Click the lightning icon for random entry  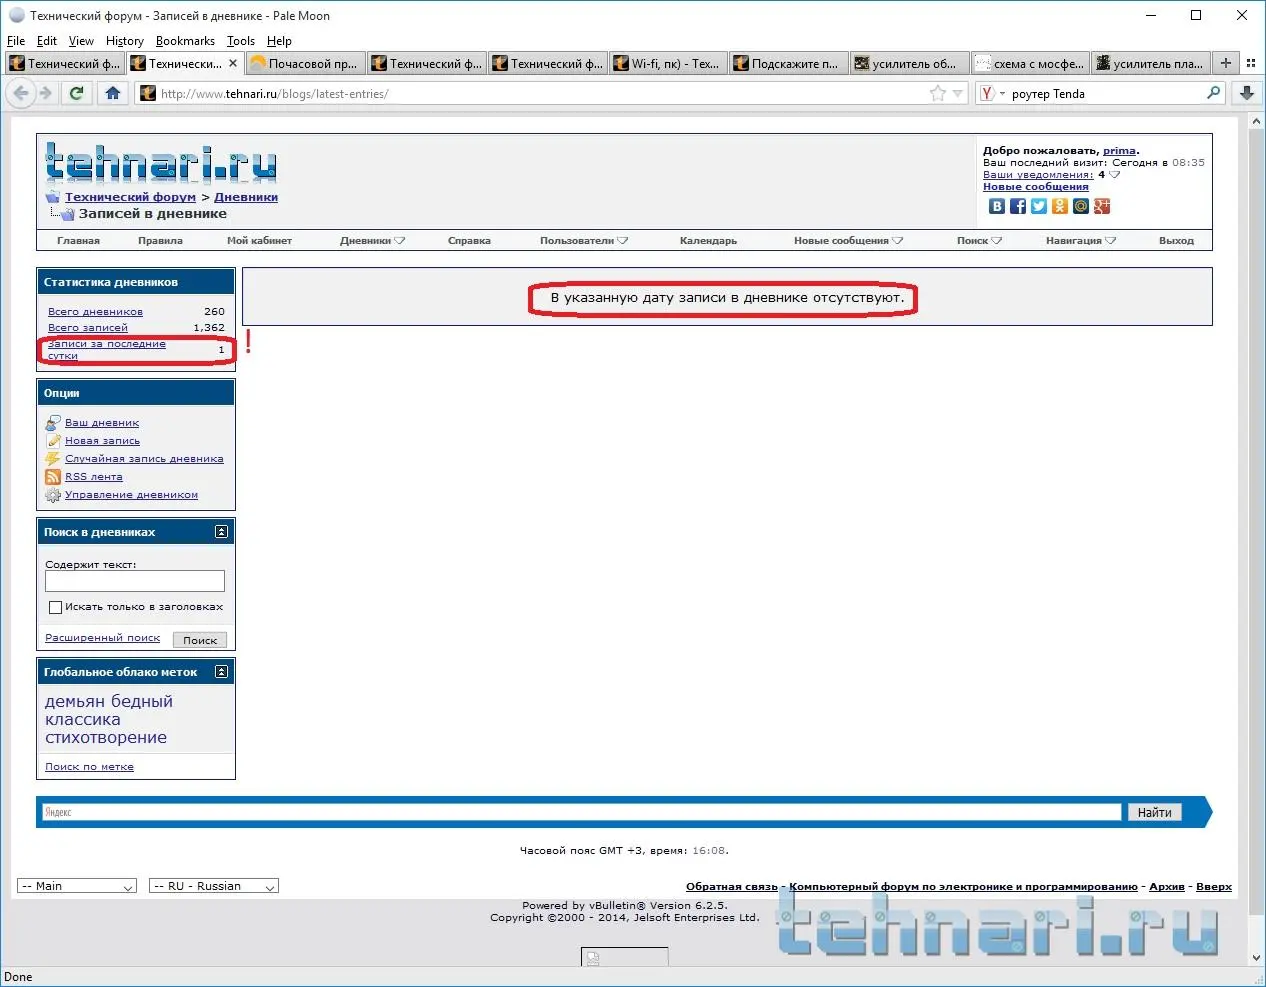53,459
